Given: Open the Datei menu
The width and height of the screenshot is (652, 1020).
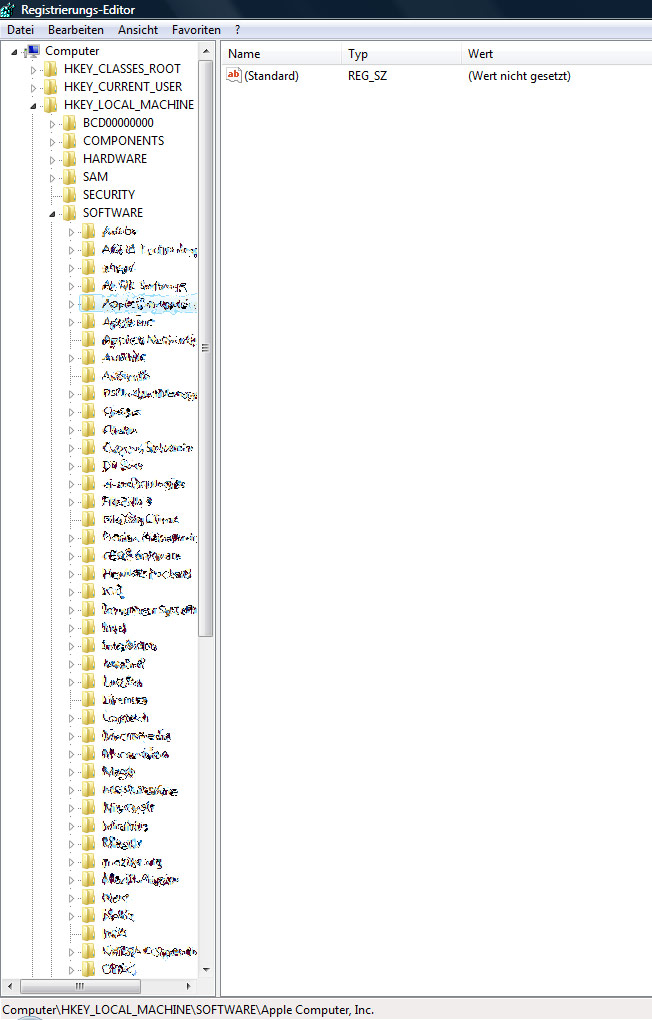Looking at the screenshot, I should pos(20,30).
